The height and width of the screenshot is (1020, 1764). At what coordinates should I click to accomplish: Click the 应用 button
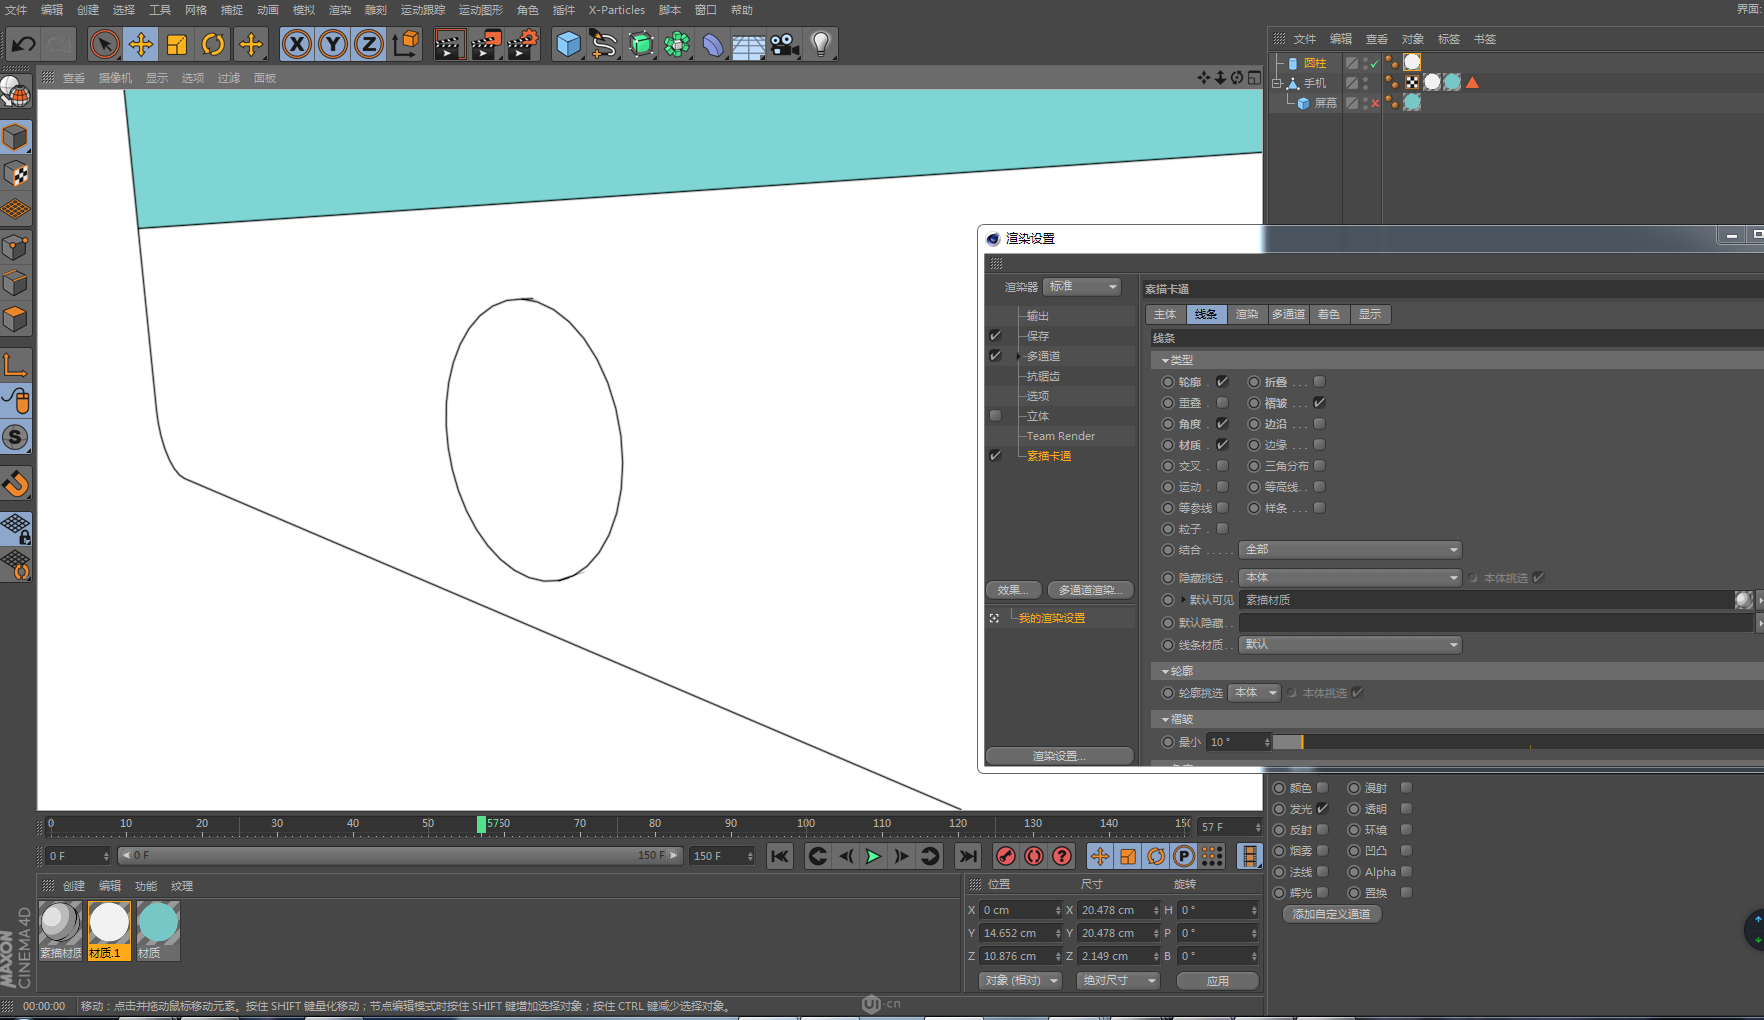pyautogui.click(x=1217, y=981)
